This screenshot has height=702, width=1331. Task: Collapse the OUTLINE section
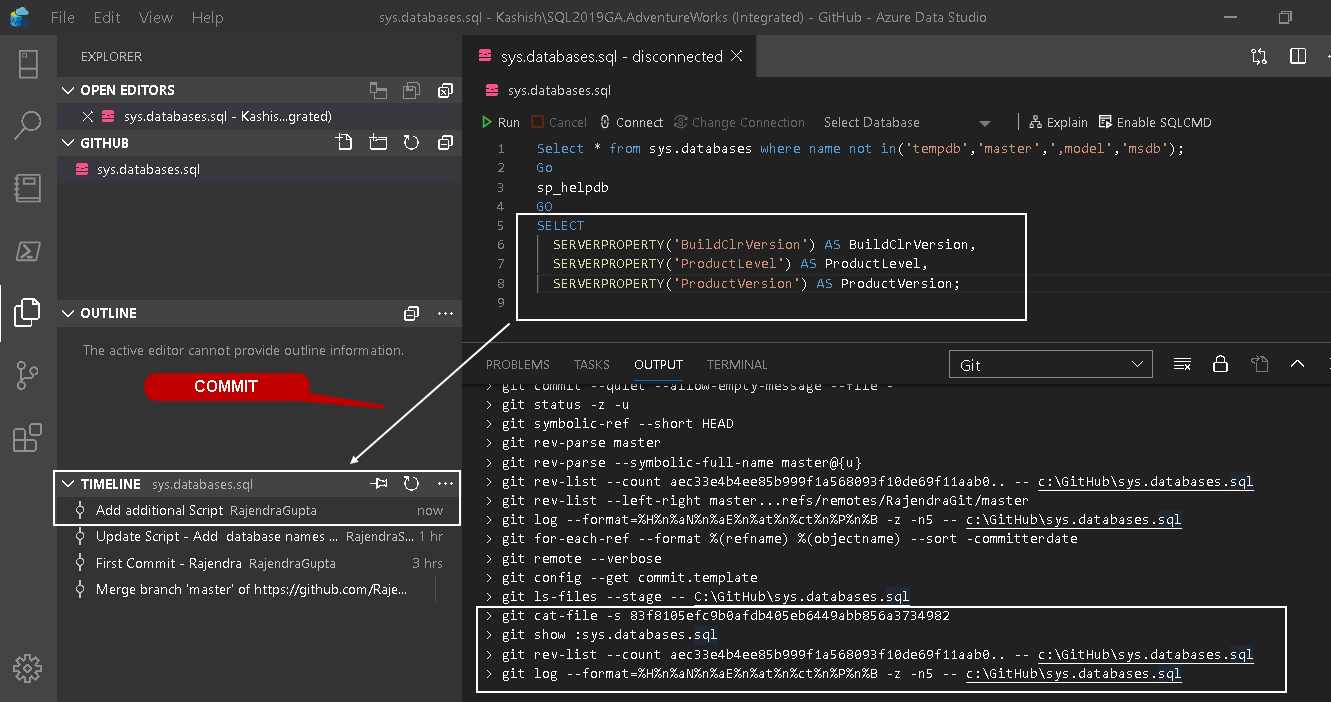[68, 313]
